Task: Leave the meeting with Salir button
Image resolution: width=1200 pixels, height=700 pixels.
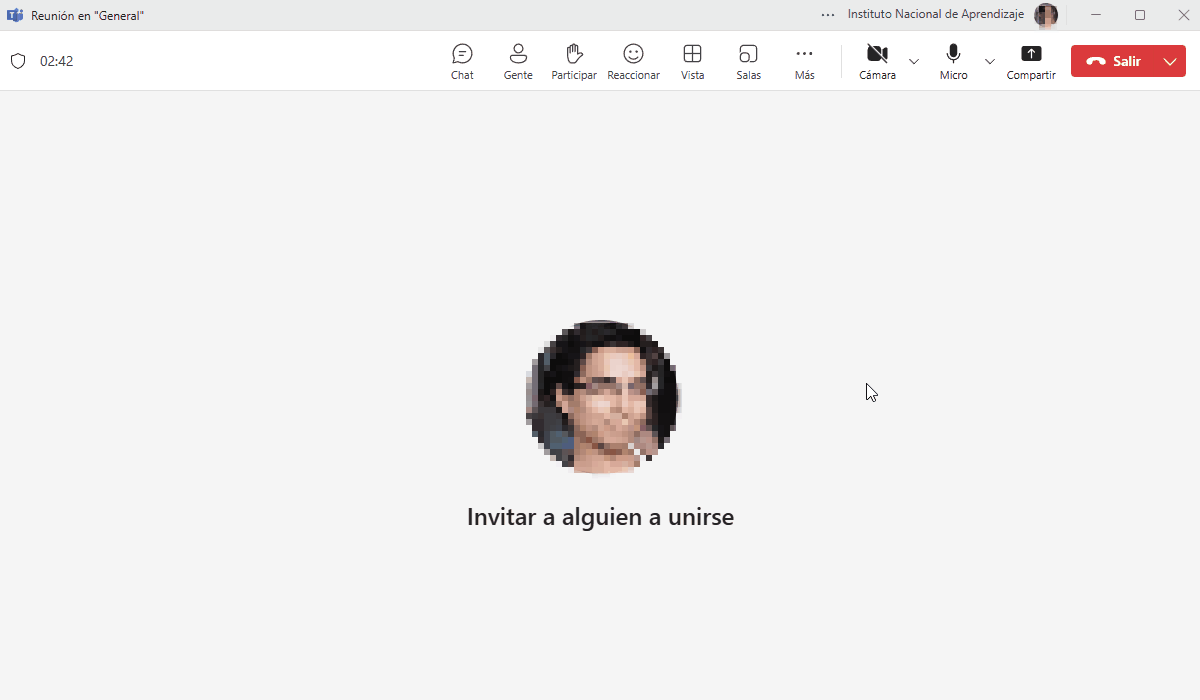Action: [1115, 61]
